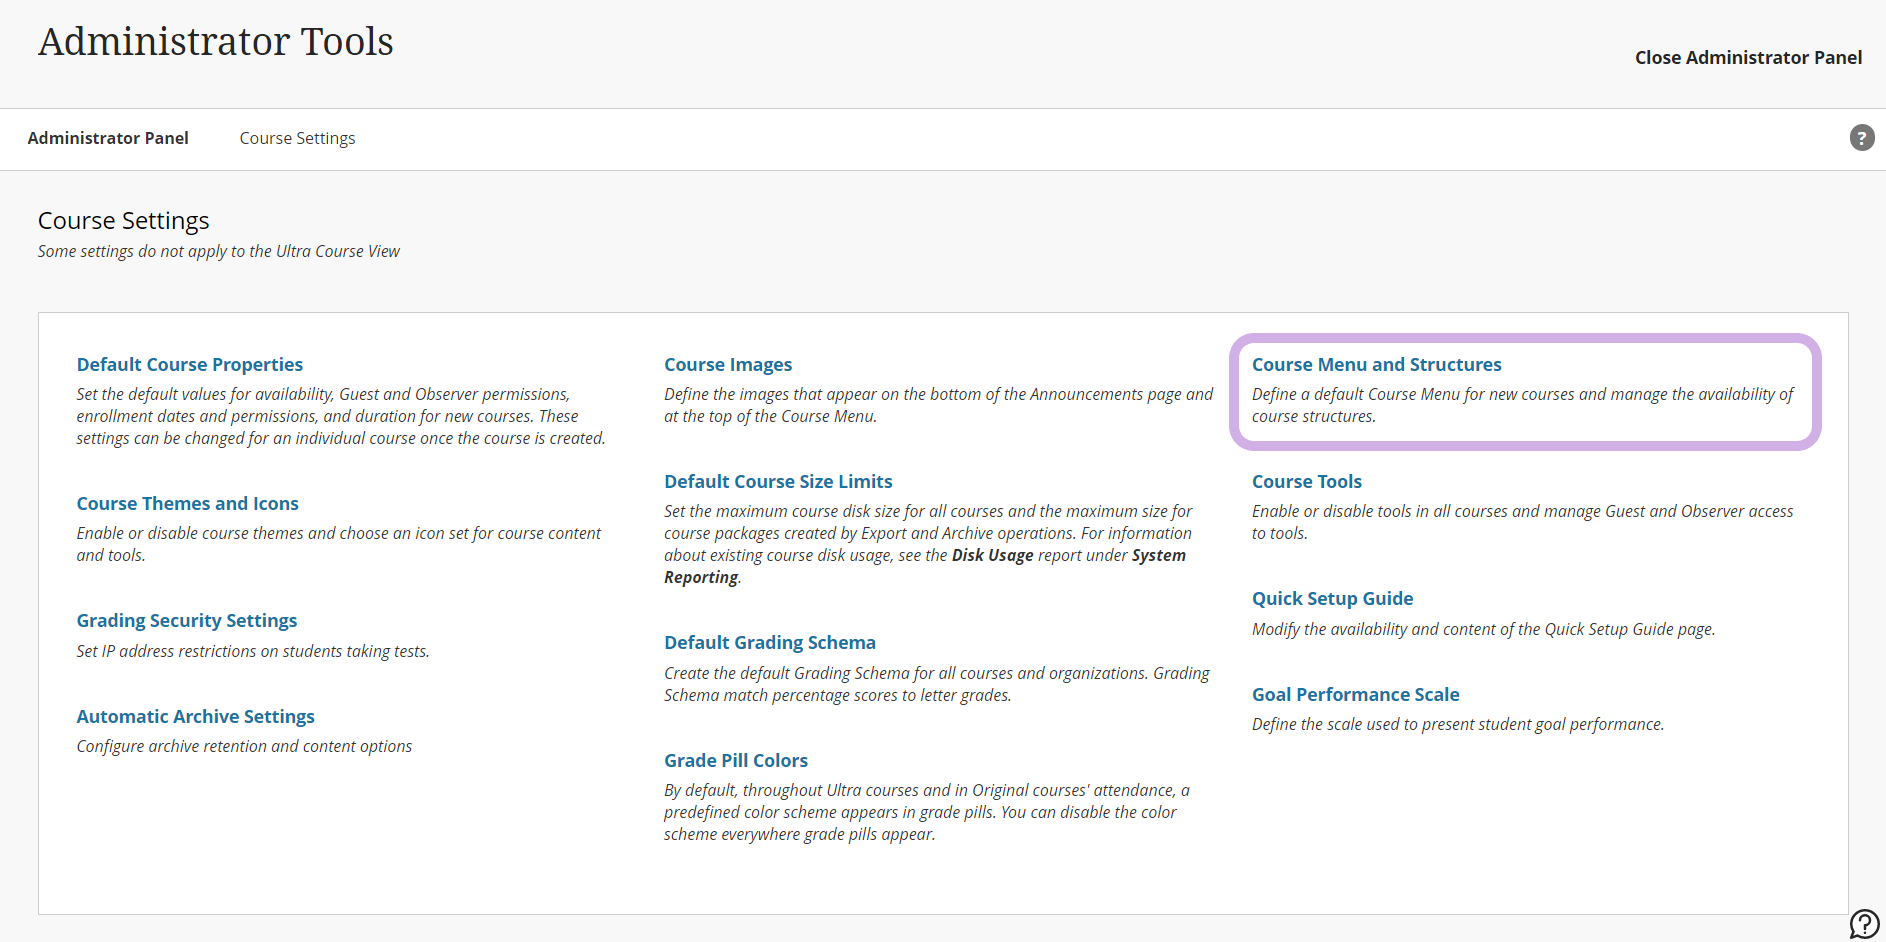Viewport: 1886px width, 942px height.
Task: Open Default Course Size Limits
Action: [777, 482]
